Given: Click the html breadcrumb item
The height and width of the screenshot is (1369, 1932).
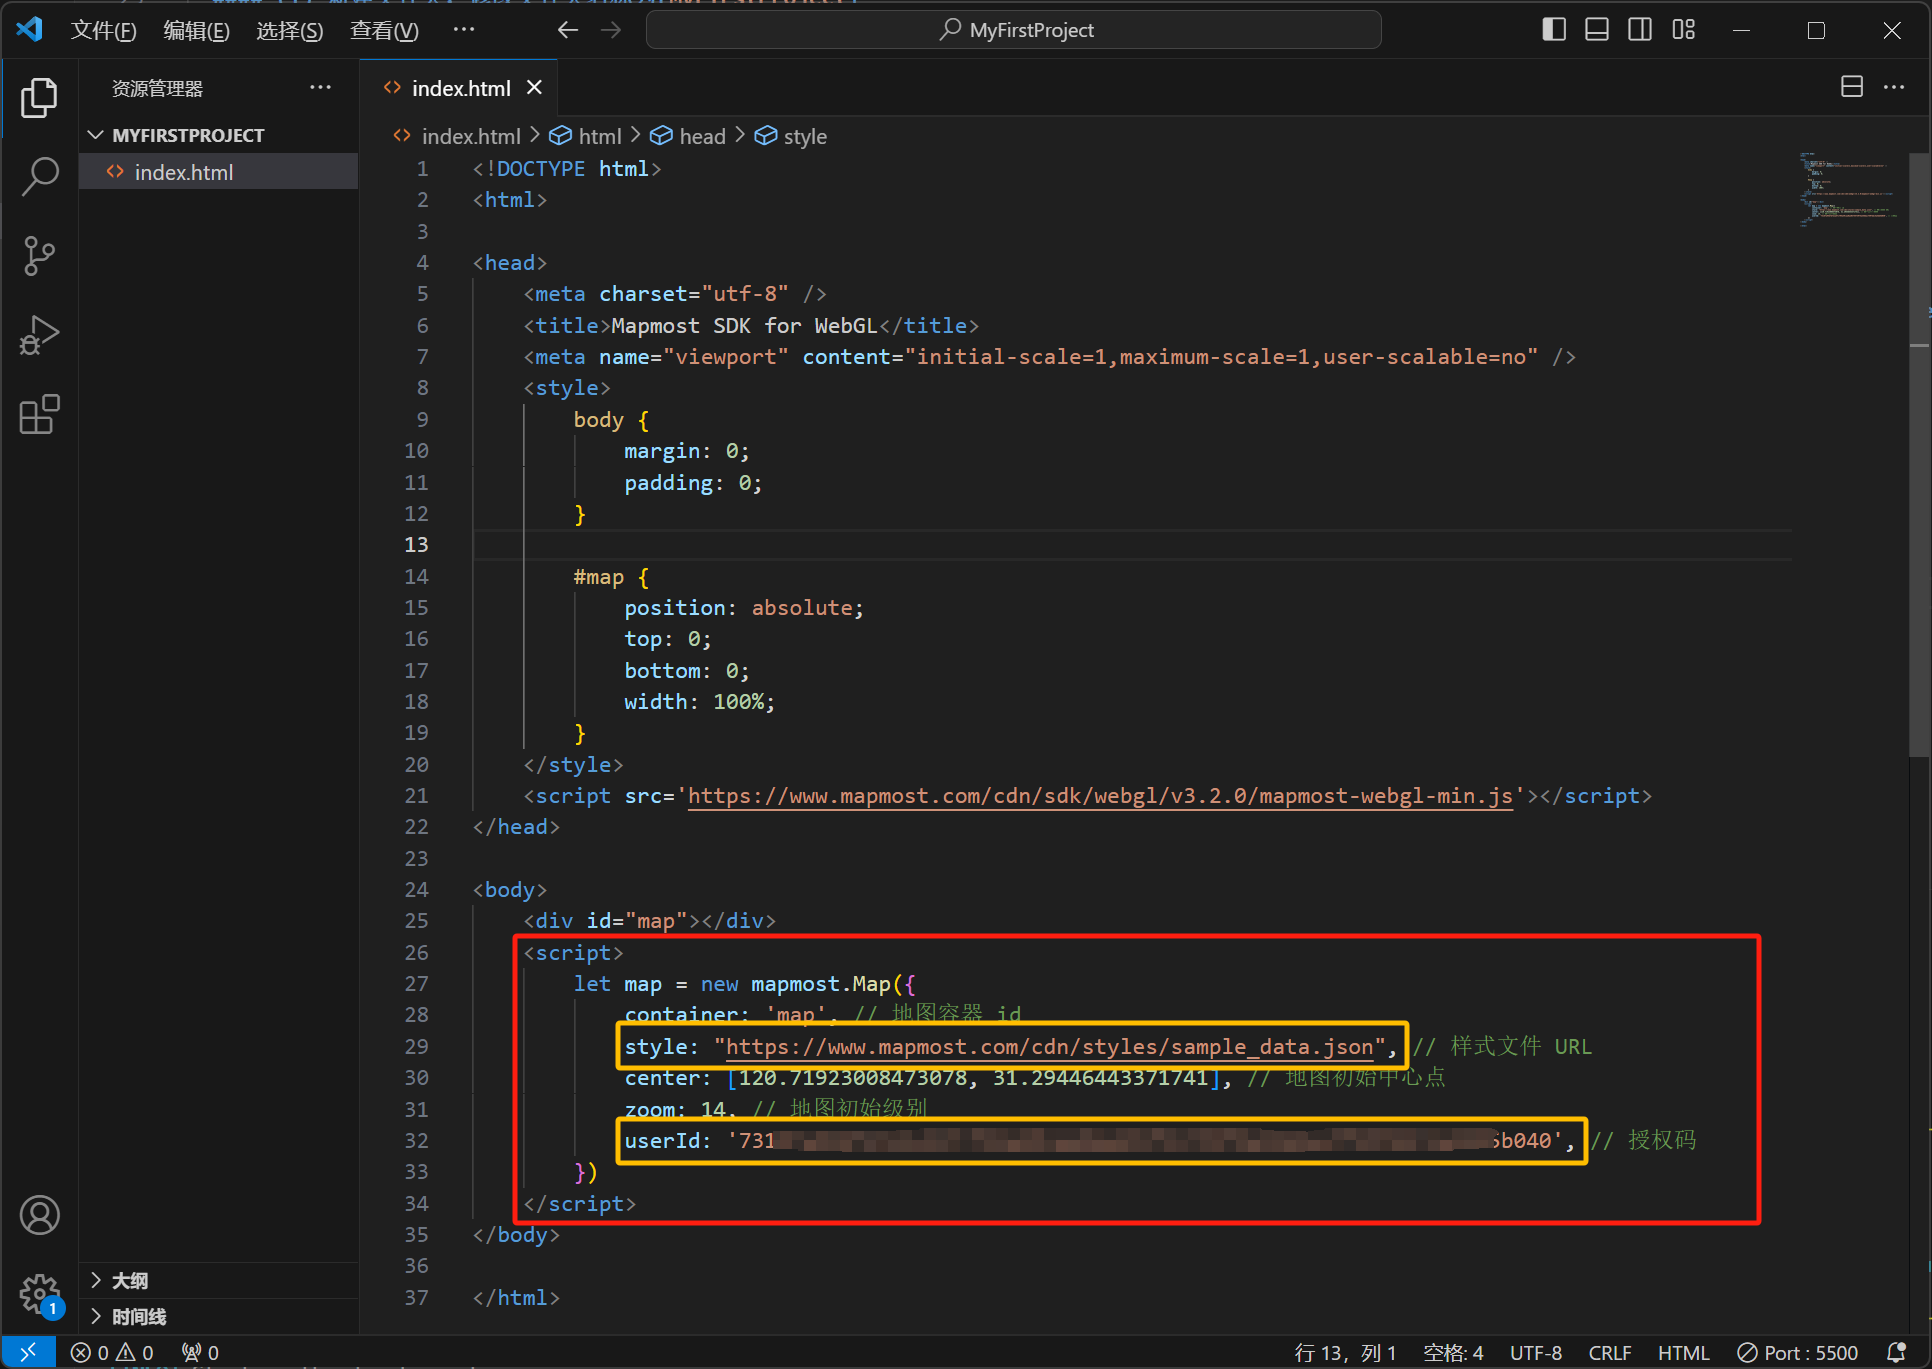Looking at the screenshot, I should pos(586,136).
